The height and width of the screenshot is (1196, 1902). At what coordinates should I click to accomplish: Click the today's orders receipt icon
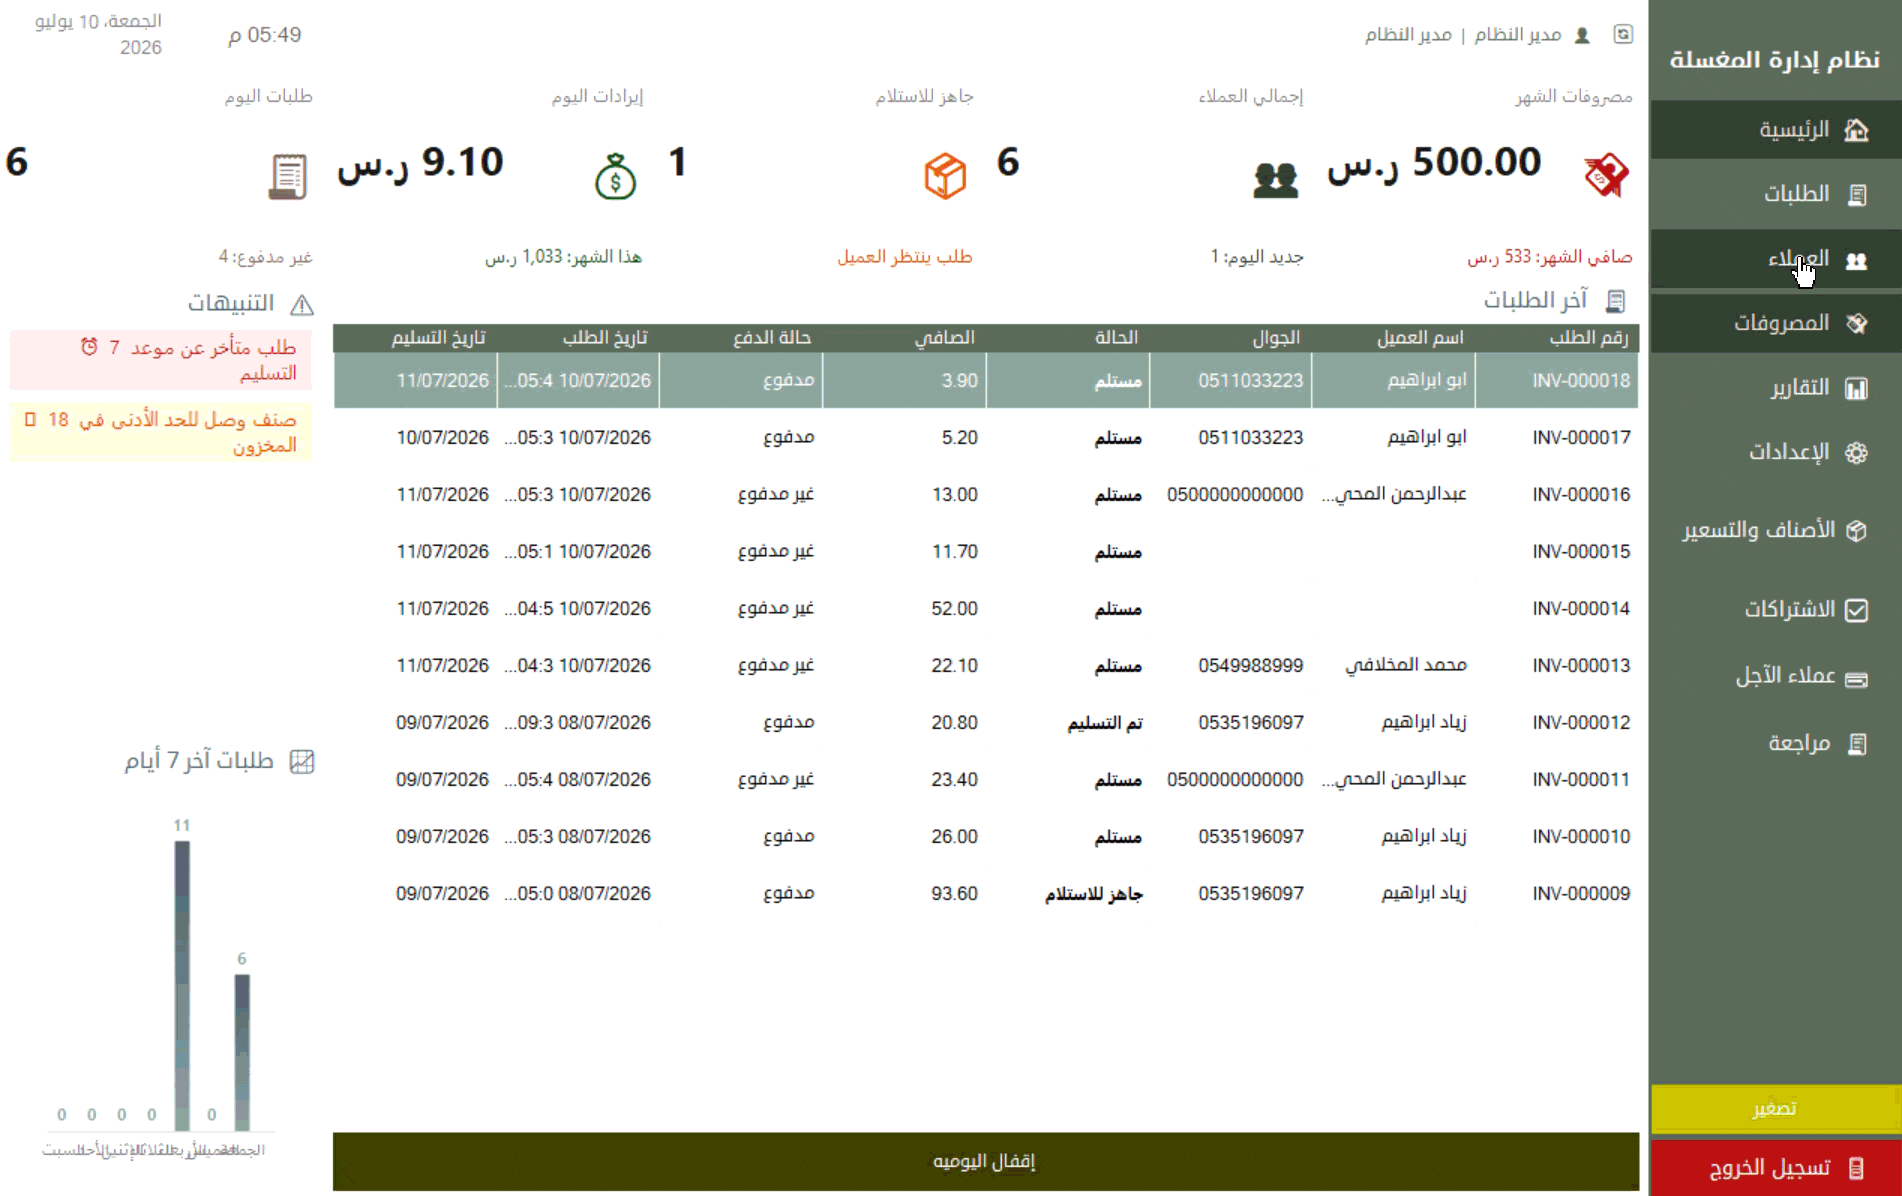click(x=287, y=177)
